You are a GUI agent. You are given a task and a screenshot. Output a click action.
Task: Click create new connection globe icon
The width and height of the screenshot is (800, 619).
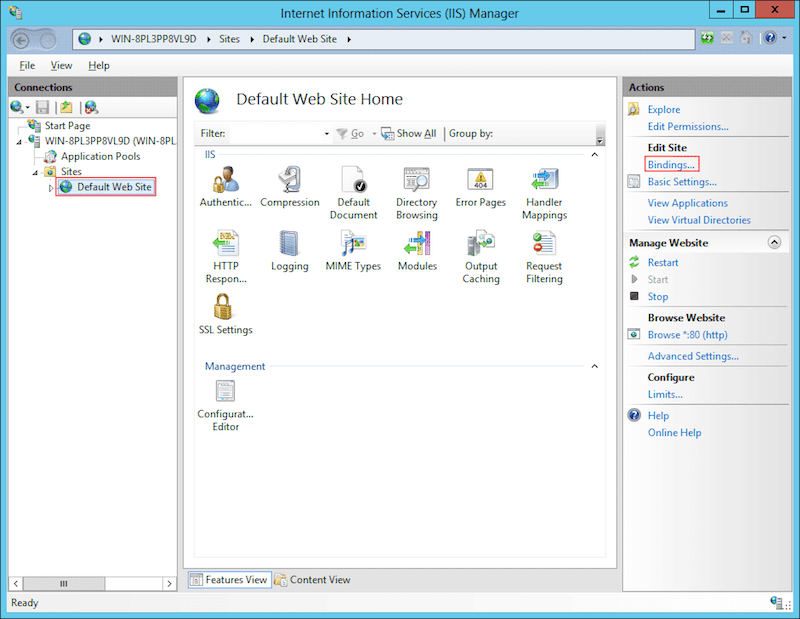16,107
